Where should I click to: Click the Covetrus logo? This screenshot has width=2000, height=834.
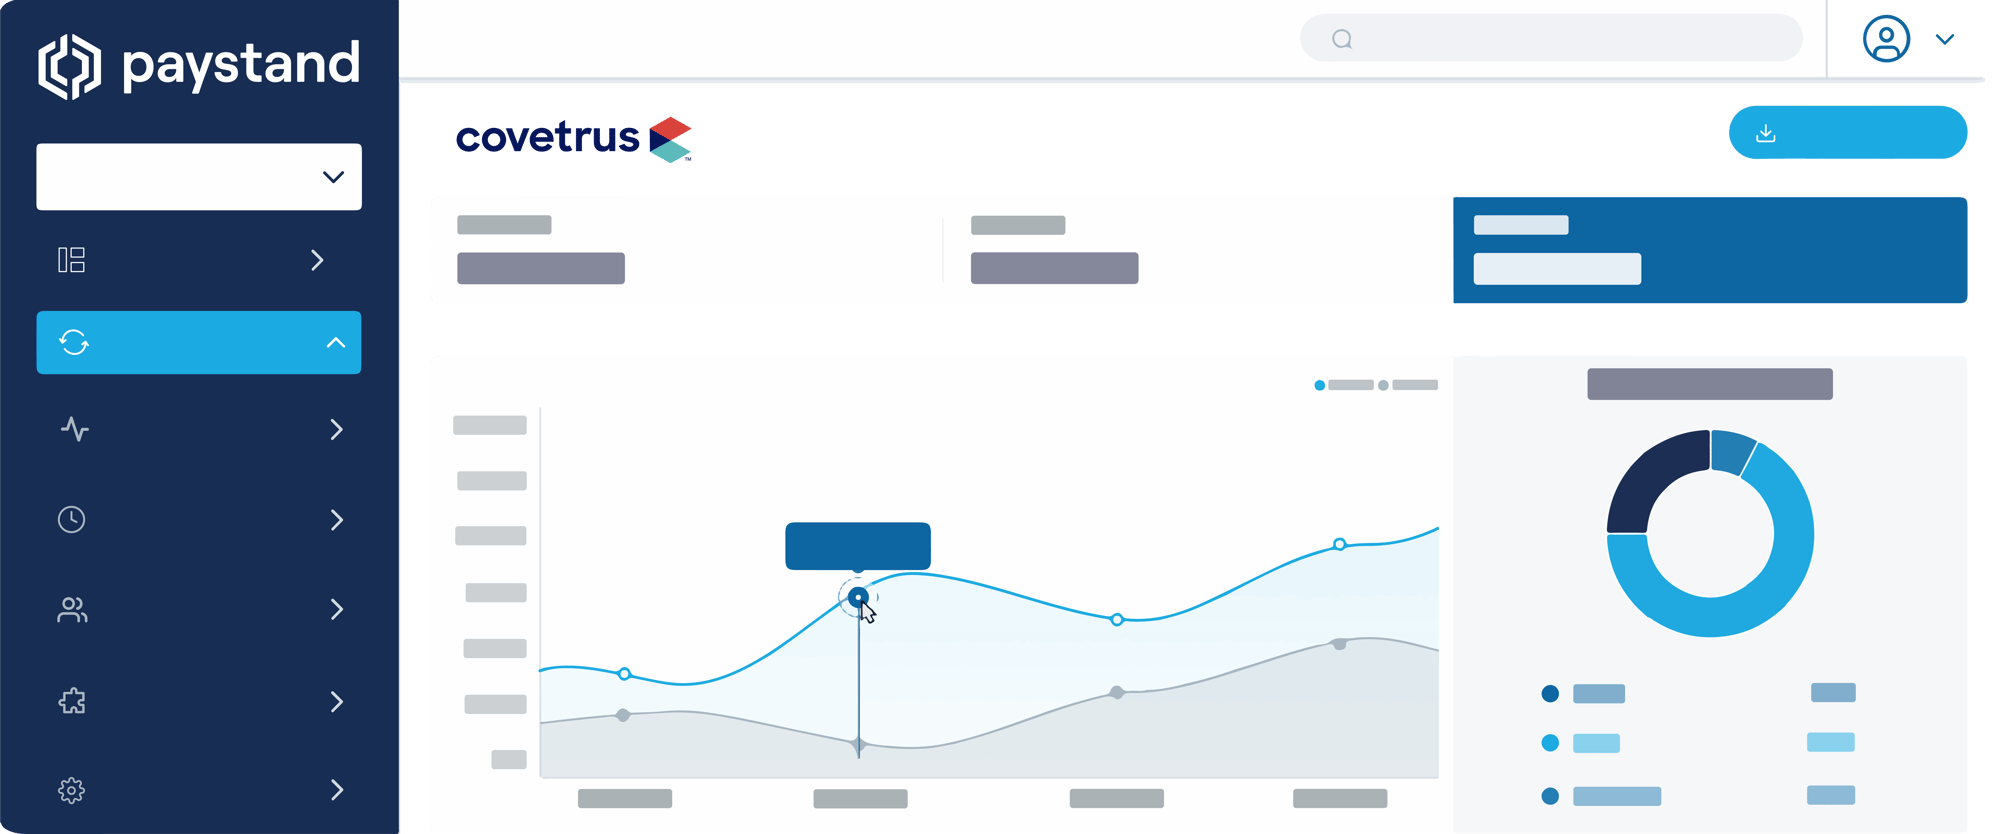click(x=574, y=139)
